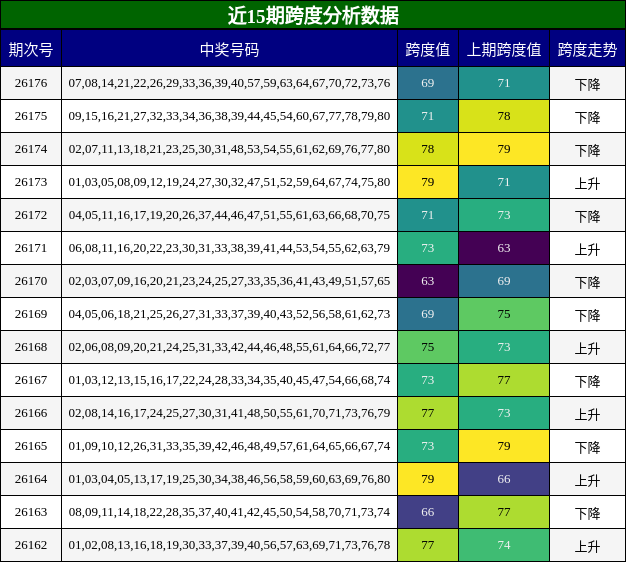626x562 pixels.
Task: Click previous span value 74 in row 26162
Action: point(504,545)
